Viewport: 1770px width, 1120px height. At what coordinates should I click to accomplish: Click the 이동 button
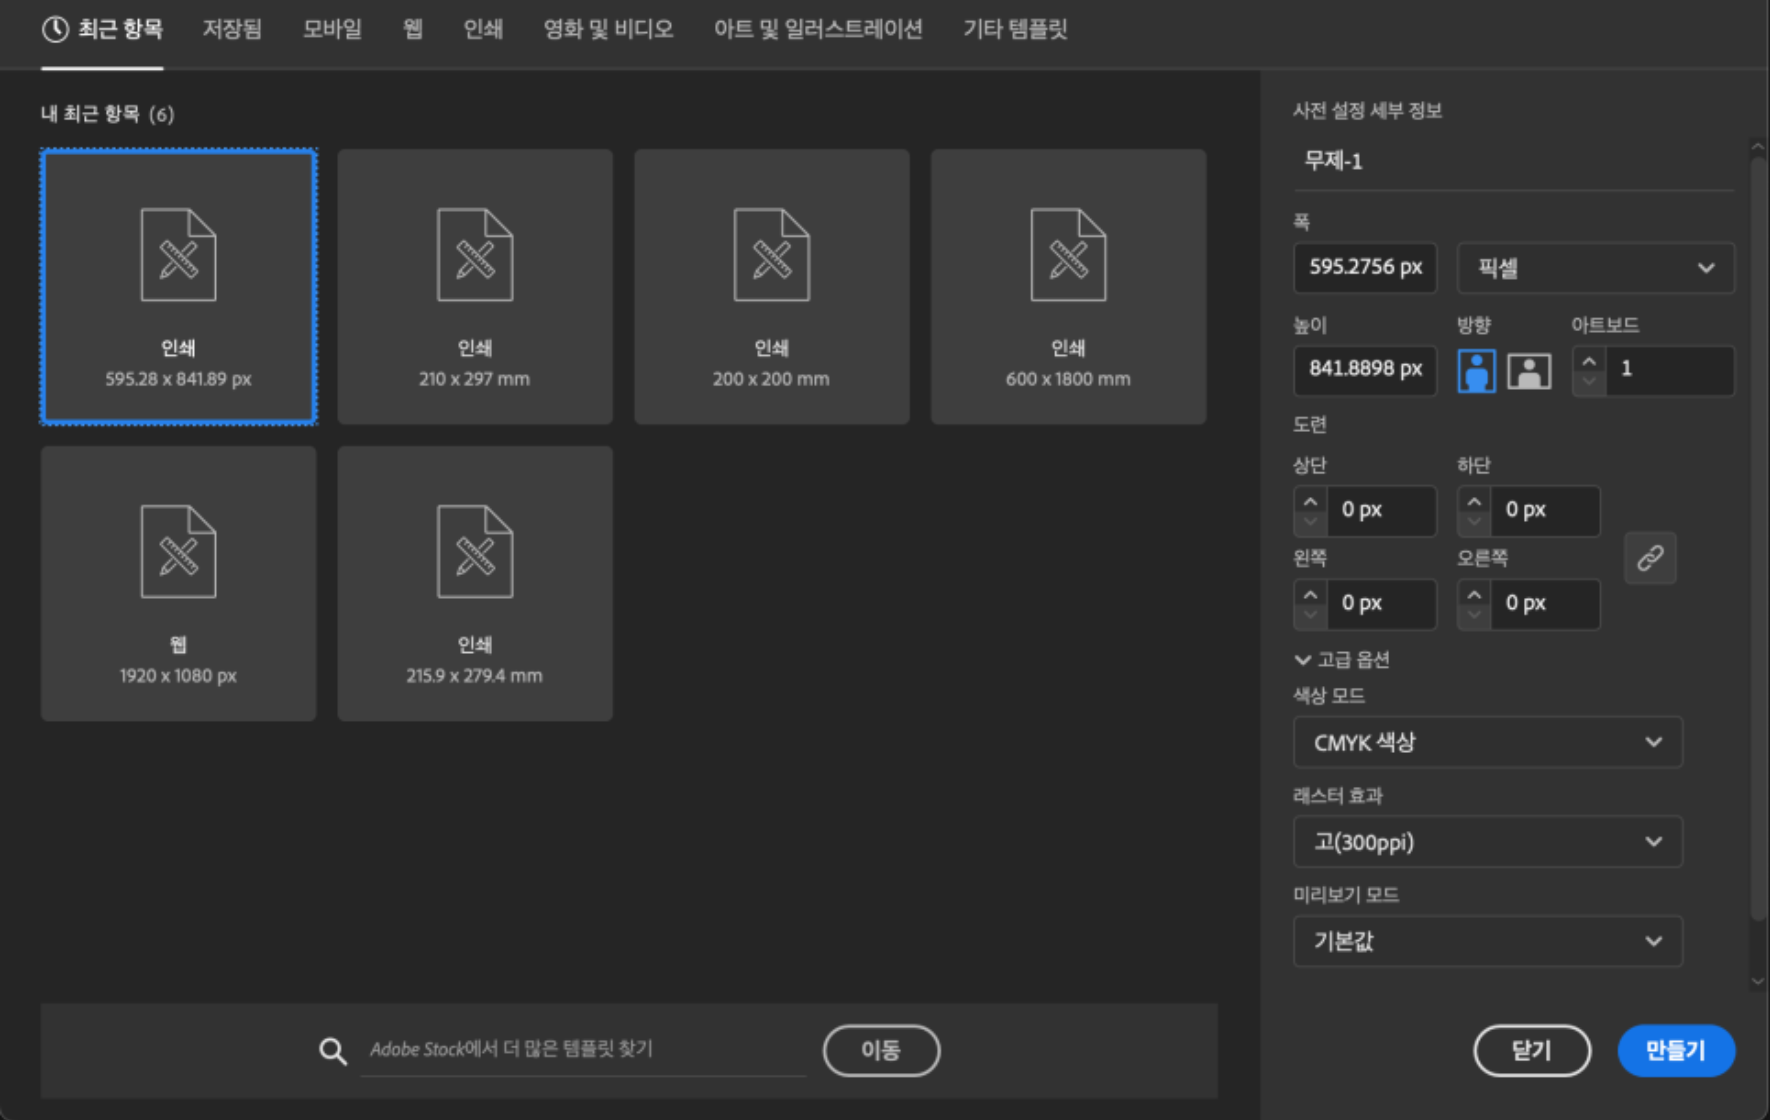881,1050
